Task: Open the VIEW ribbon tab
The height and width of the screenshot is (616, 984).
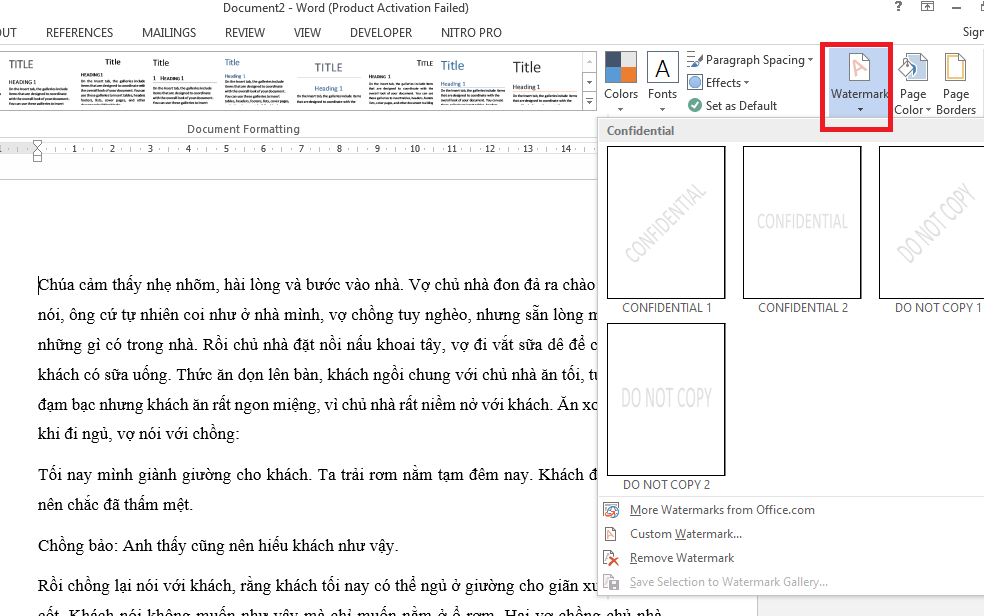Action: [308, 33]
